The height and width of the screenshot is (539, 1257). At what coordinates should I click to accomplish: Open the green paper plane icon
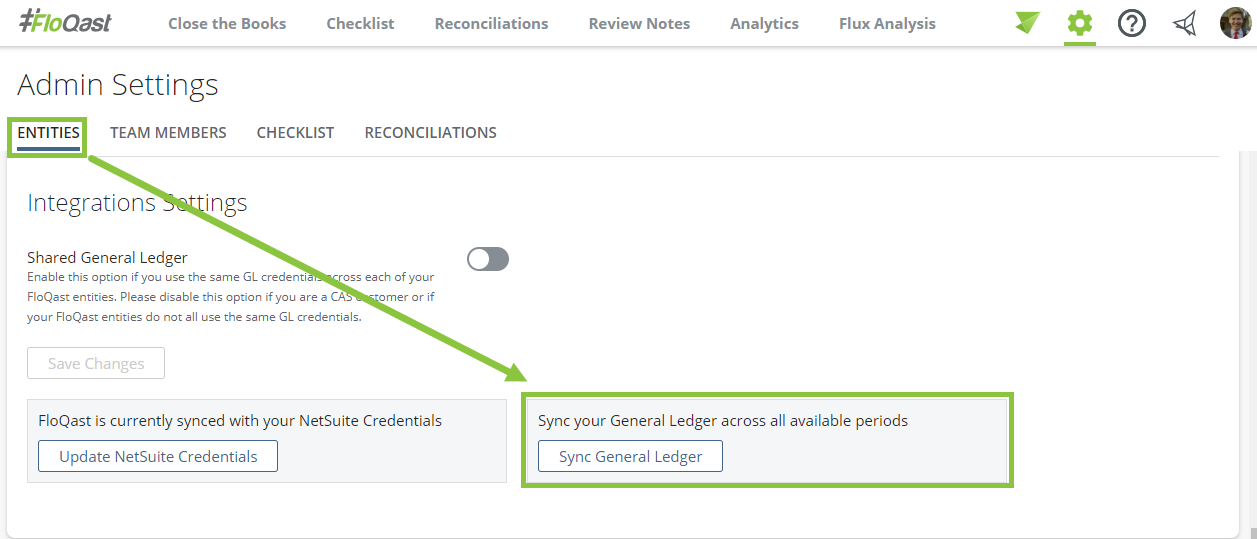click(x=1028, y=22)
